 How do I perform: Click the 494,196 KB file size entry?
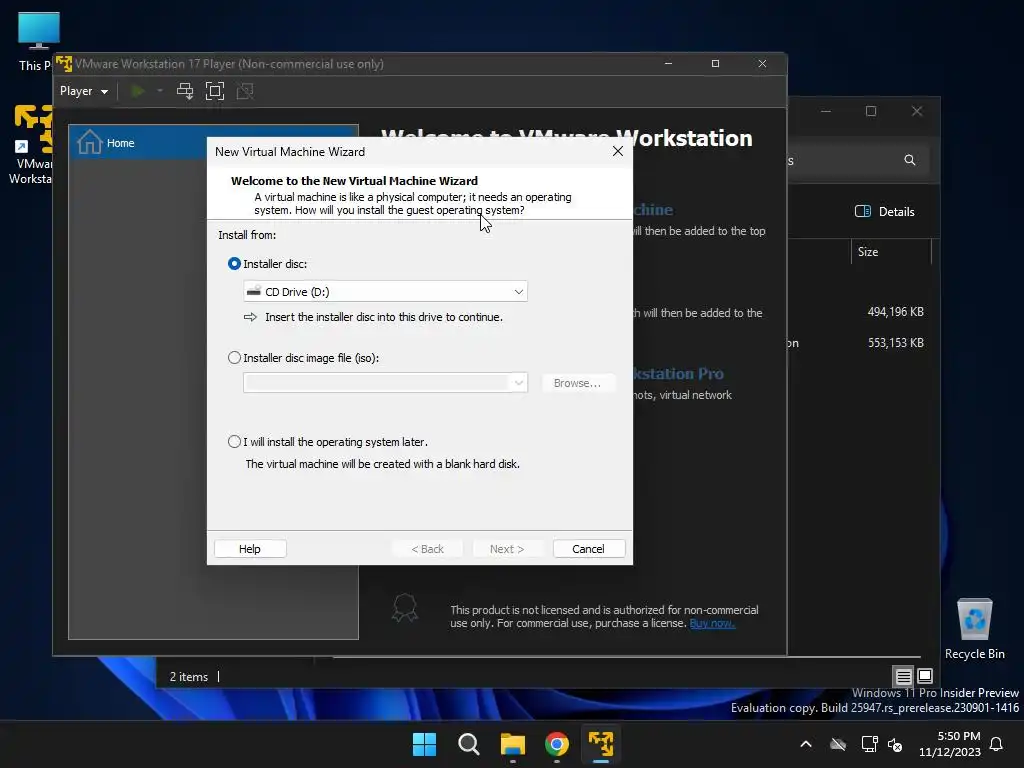(x=895, y=312)
